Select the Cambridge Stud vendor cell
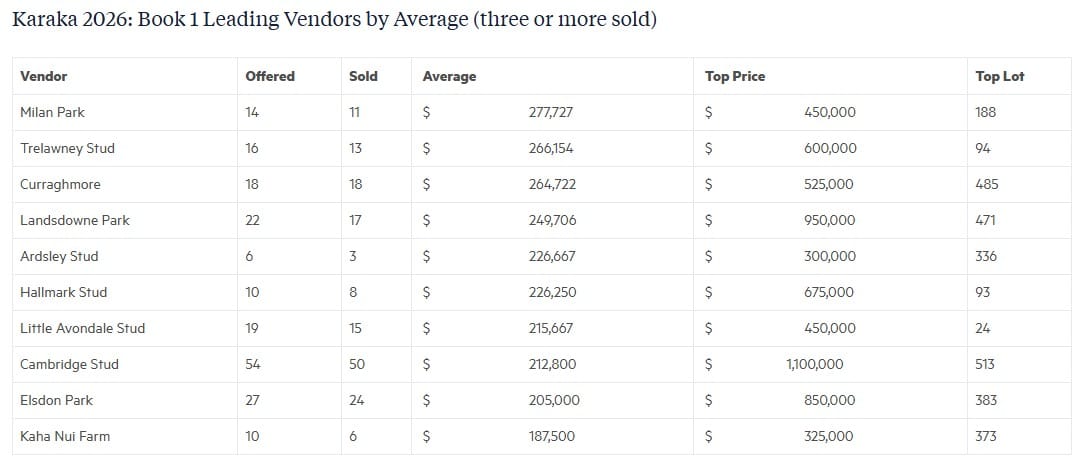The image size is (1089, 469). coord(125,365)
